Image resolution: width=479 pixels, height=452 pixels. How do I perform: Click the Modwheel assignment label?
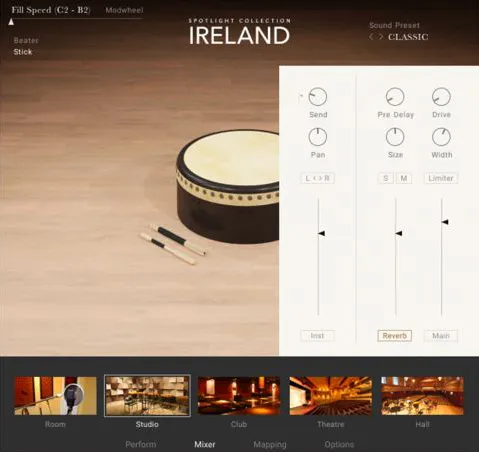pos(124,10)
